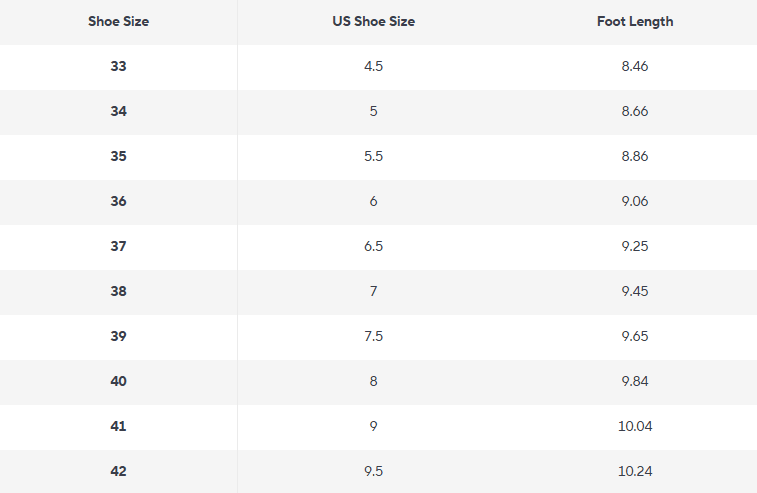This screenshot has width=757, height=493.
Task: Select shoe size 38 cell
Action: (118, 291)
